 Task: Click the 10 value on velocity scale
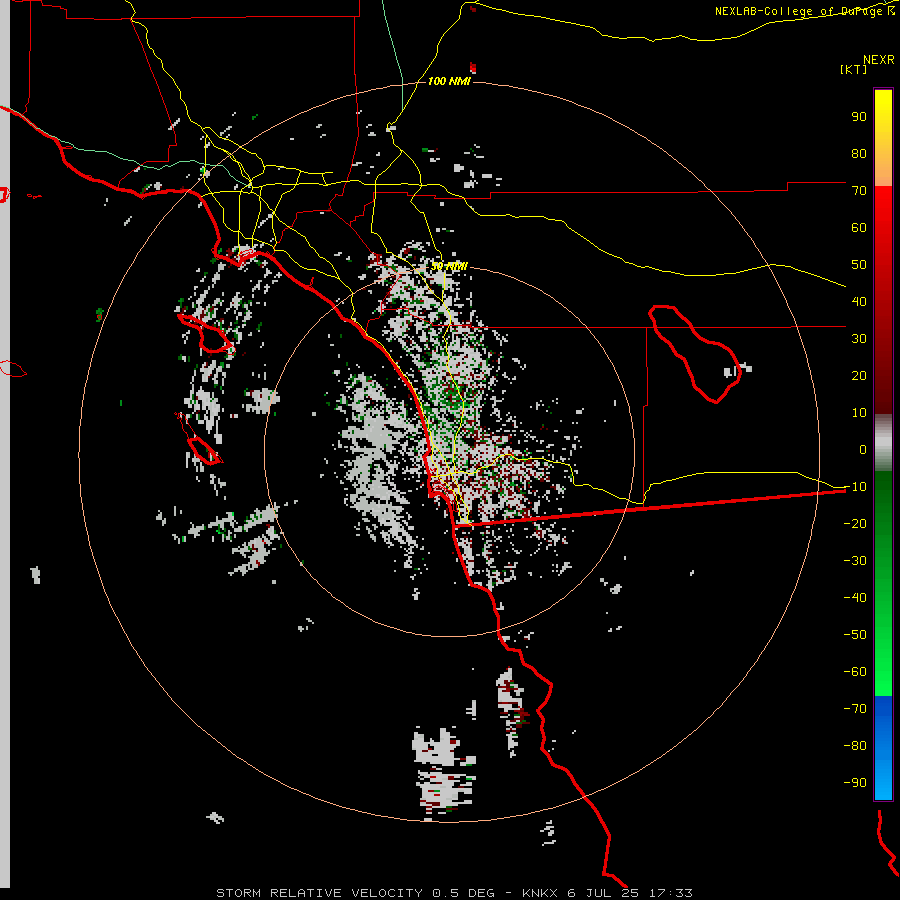[x=859, y=413]
